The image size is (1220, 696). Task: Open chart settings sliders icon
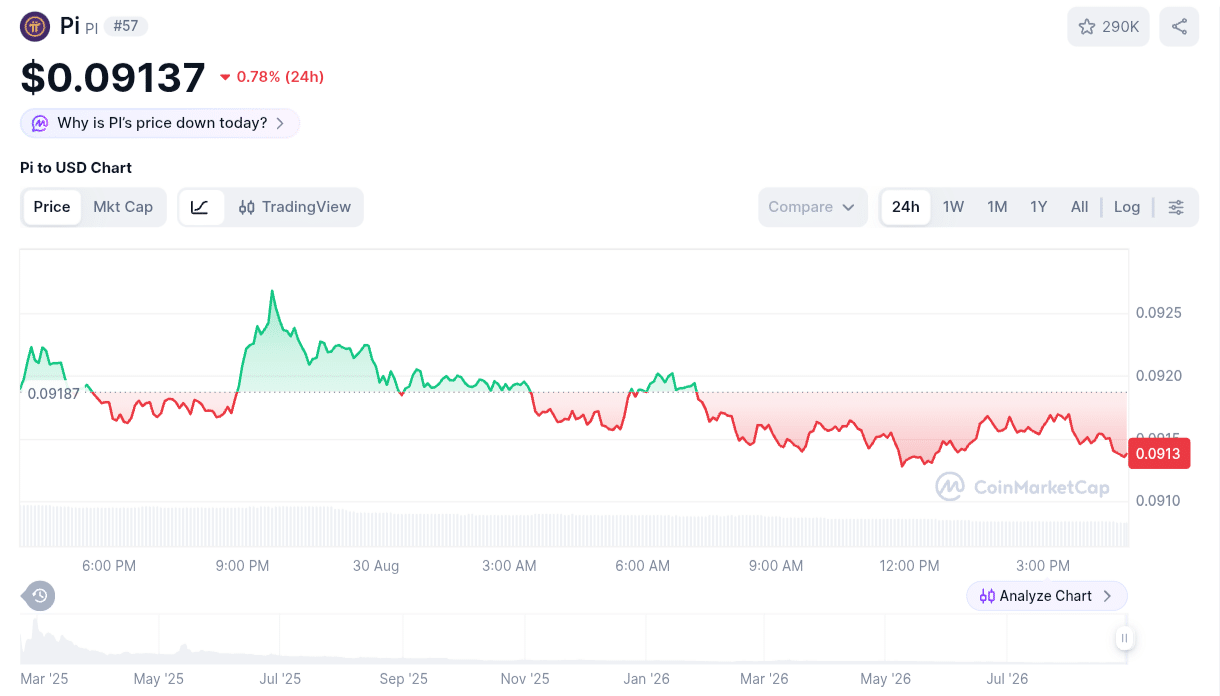coord(1176,207)
